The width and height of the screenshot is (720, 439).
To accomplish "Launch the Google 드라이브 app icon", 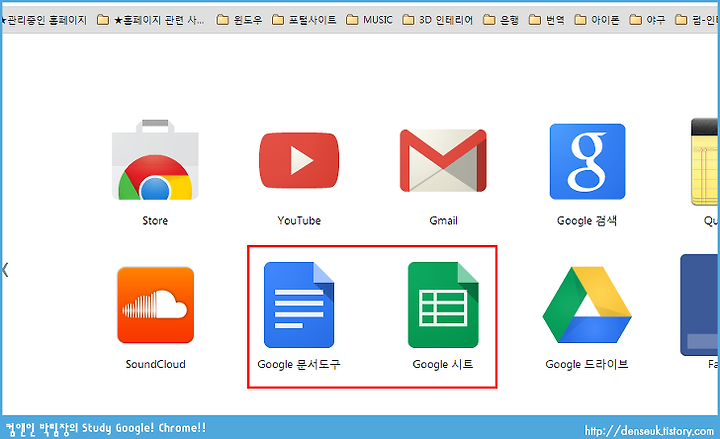I will click(587, 305).
